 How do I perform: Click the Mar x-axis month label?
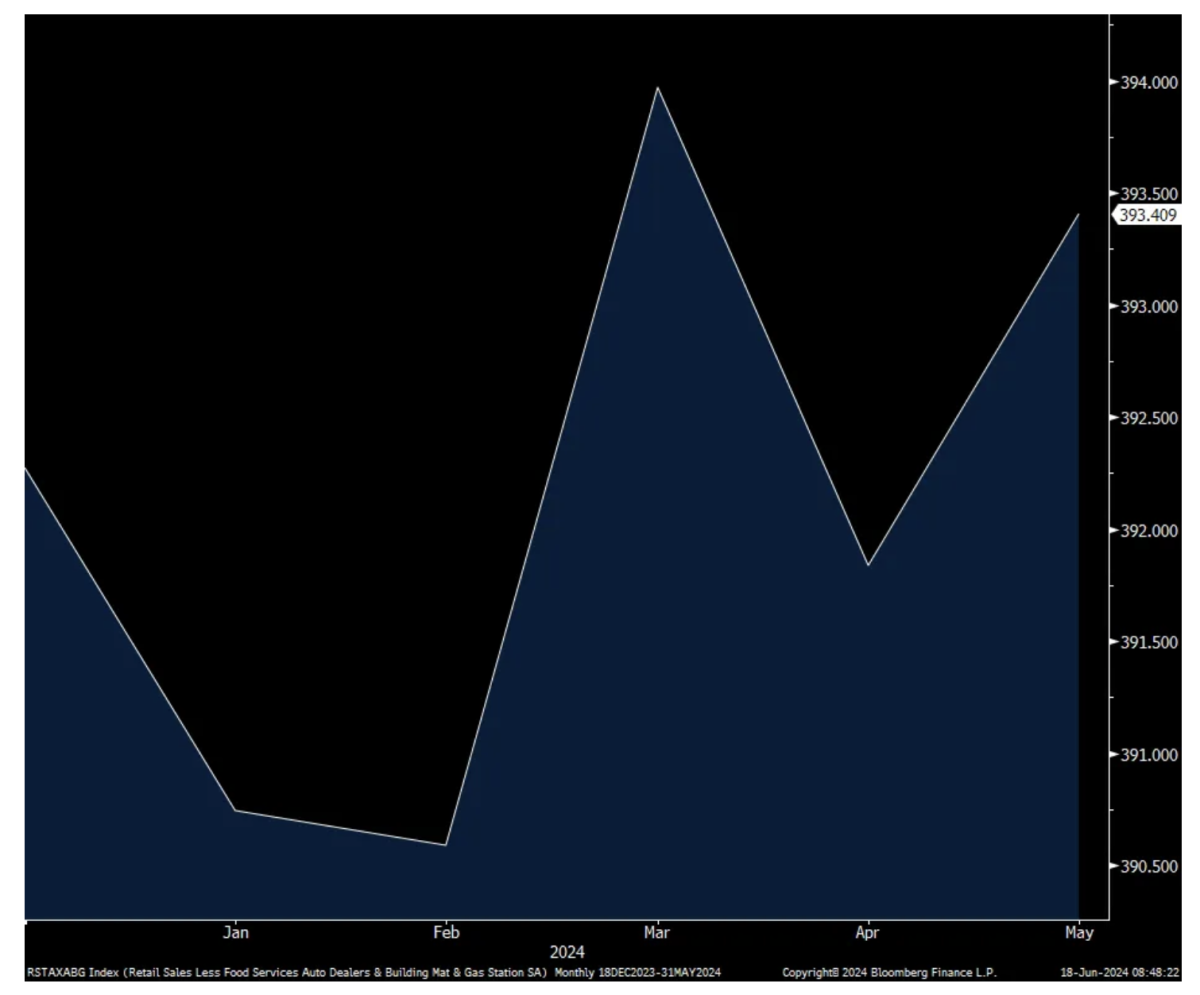point(657,933)
